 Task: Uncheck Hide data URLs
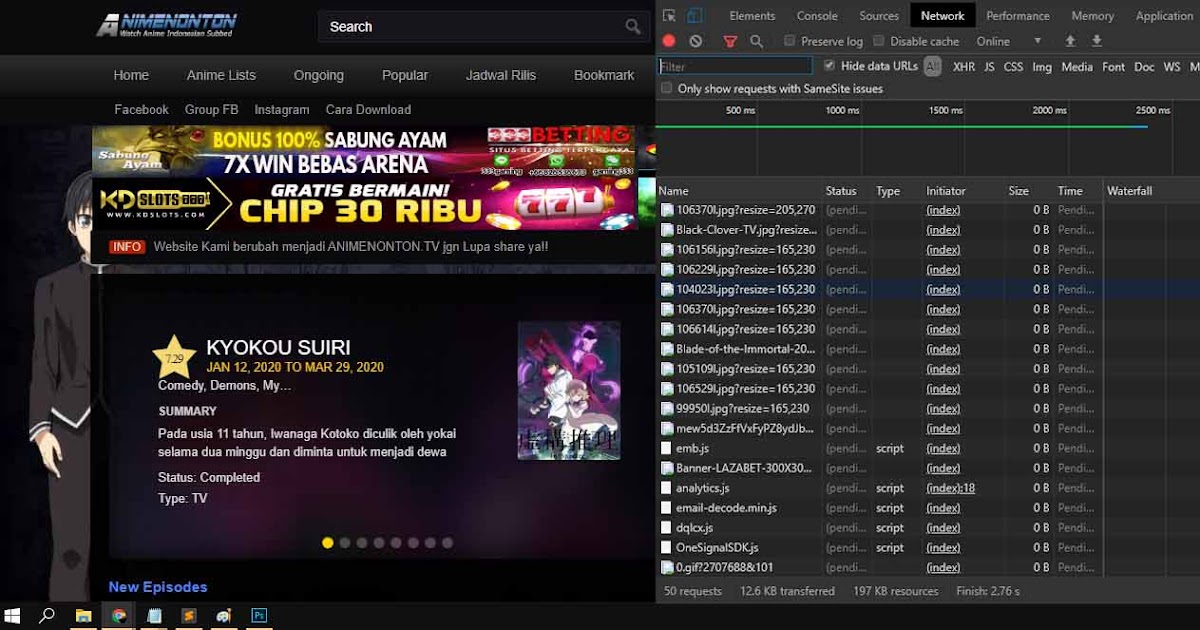(x=829, y=66)
